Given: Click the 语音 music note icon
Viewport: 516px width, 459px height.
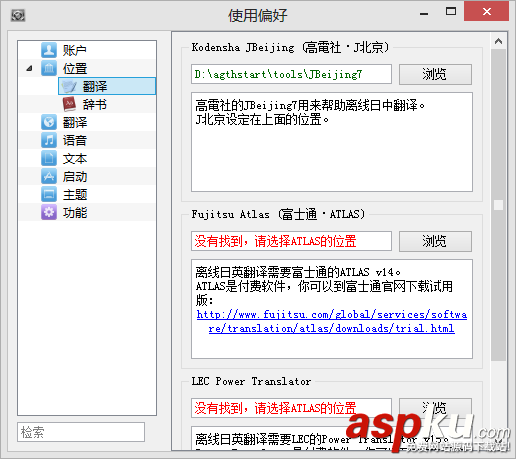Looking at the screenshot, I should tap(49, 140).
